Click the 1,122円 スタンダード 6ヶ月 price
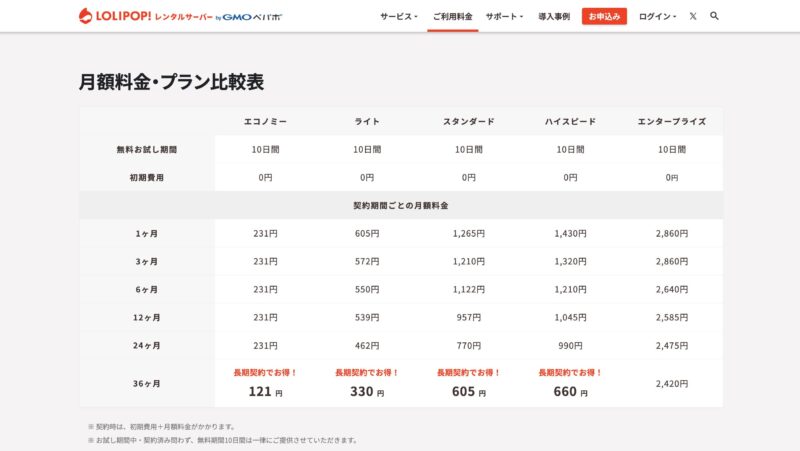Image resolution: width=800 pixels, height=451 pixels. click(468, 290)
